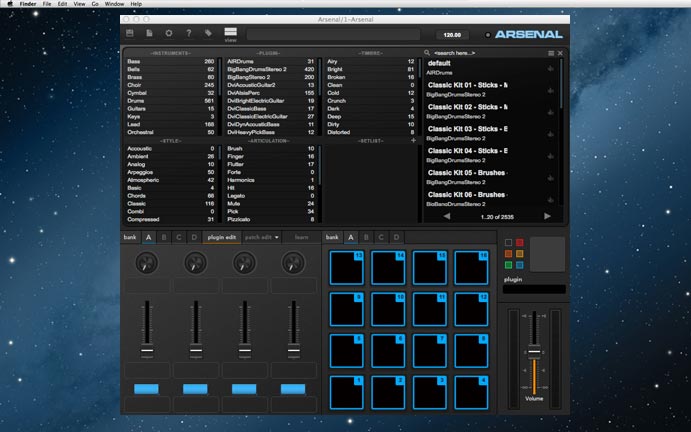This screenshot has width=691, height=432.
Task: Click the magnifier search icon
Action: 427,53
